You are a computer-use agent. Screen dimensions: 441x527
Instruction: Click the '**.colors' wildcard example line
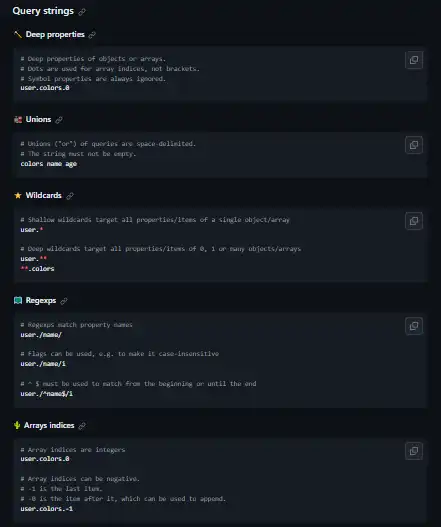click(37, 269)
